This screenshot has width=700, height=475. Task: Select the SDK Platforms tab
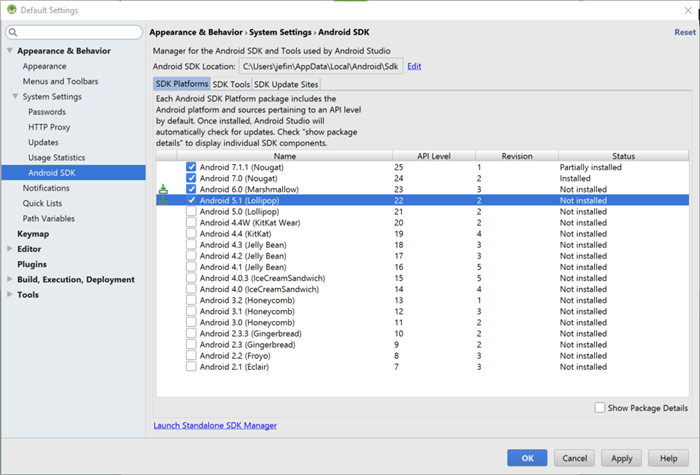coord(182,84)
